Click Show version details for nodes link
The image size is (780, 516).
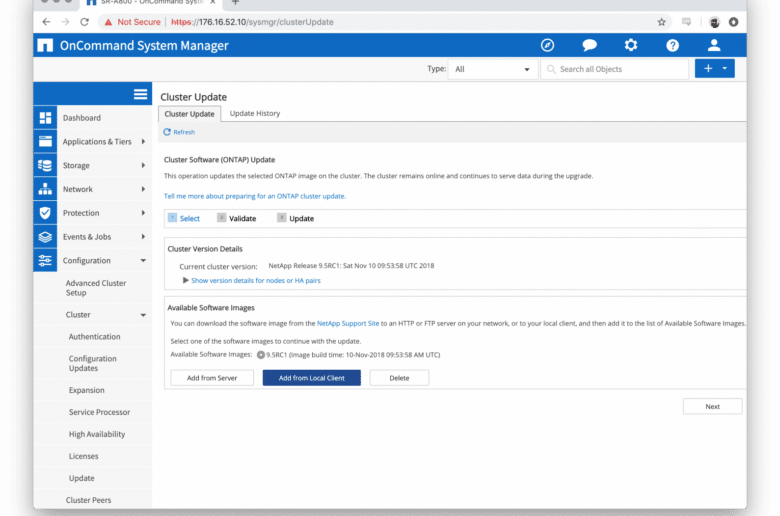[x=256, y=280]
